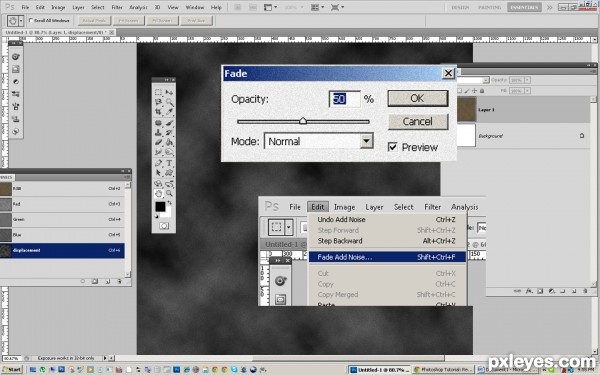Screen dimensions: 600x375
Task: Open the Window menu in main menu bar
Action: pyautogui.click(x=194, y=7)
